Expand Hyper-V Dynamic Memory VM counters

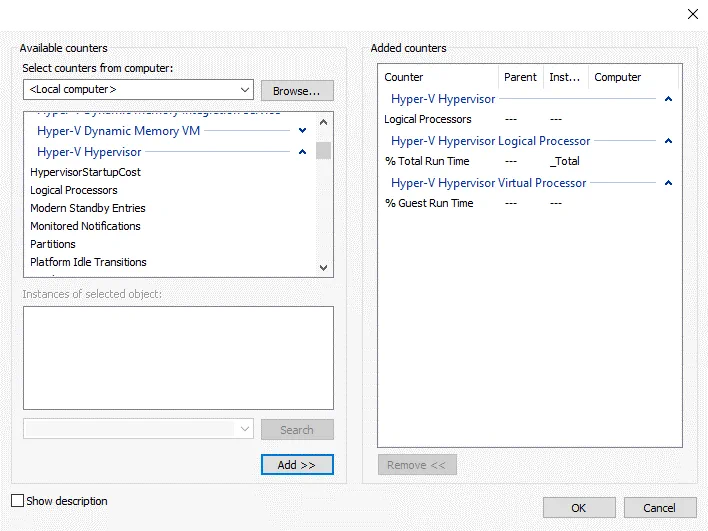(x=302, y=131)
